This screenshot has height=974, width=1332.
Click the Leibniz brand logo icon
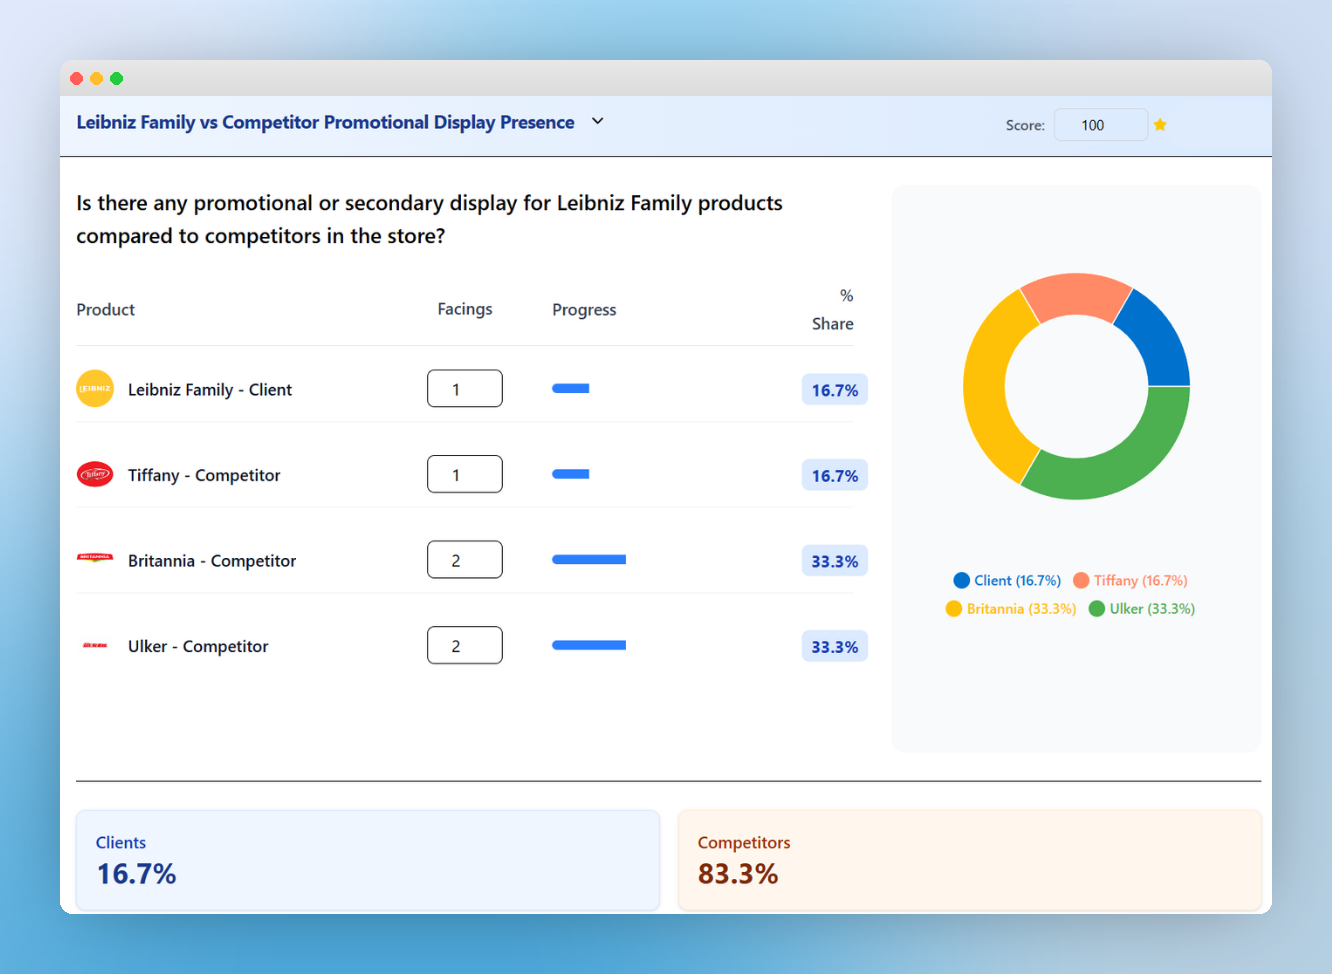click(x=95, y=389)
